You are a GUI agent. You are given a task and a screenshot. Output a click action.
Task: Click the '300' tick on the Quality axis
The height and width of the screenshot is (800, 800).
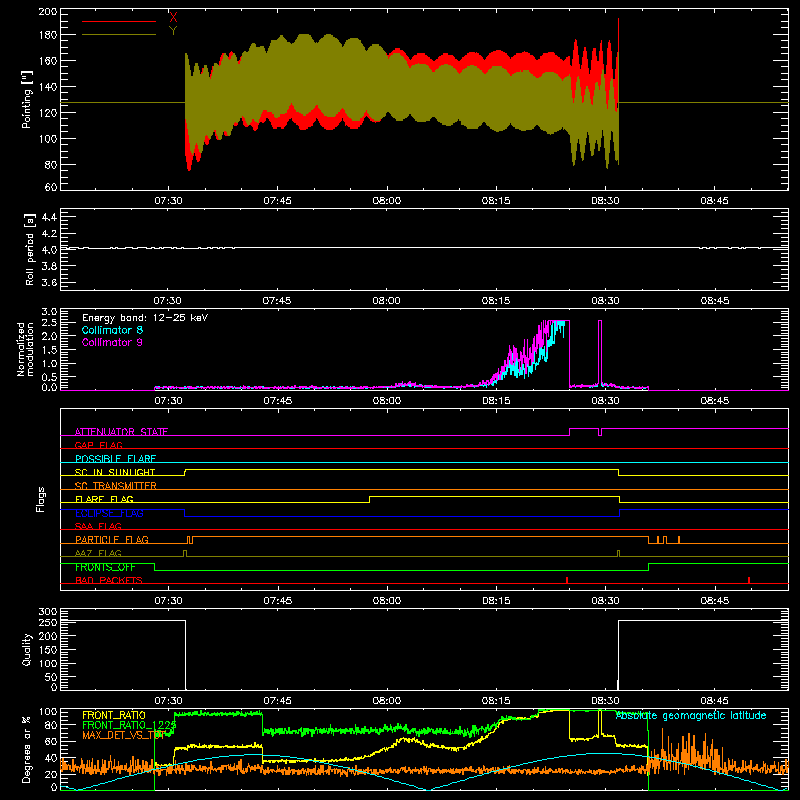47,612
